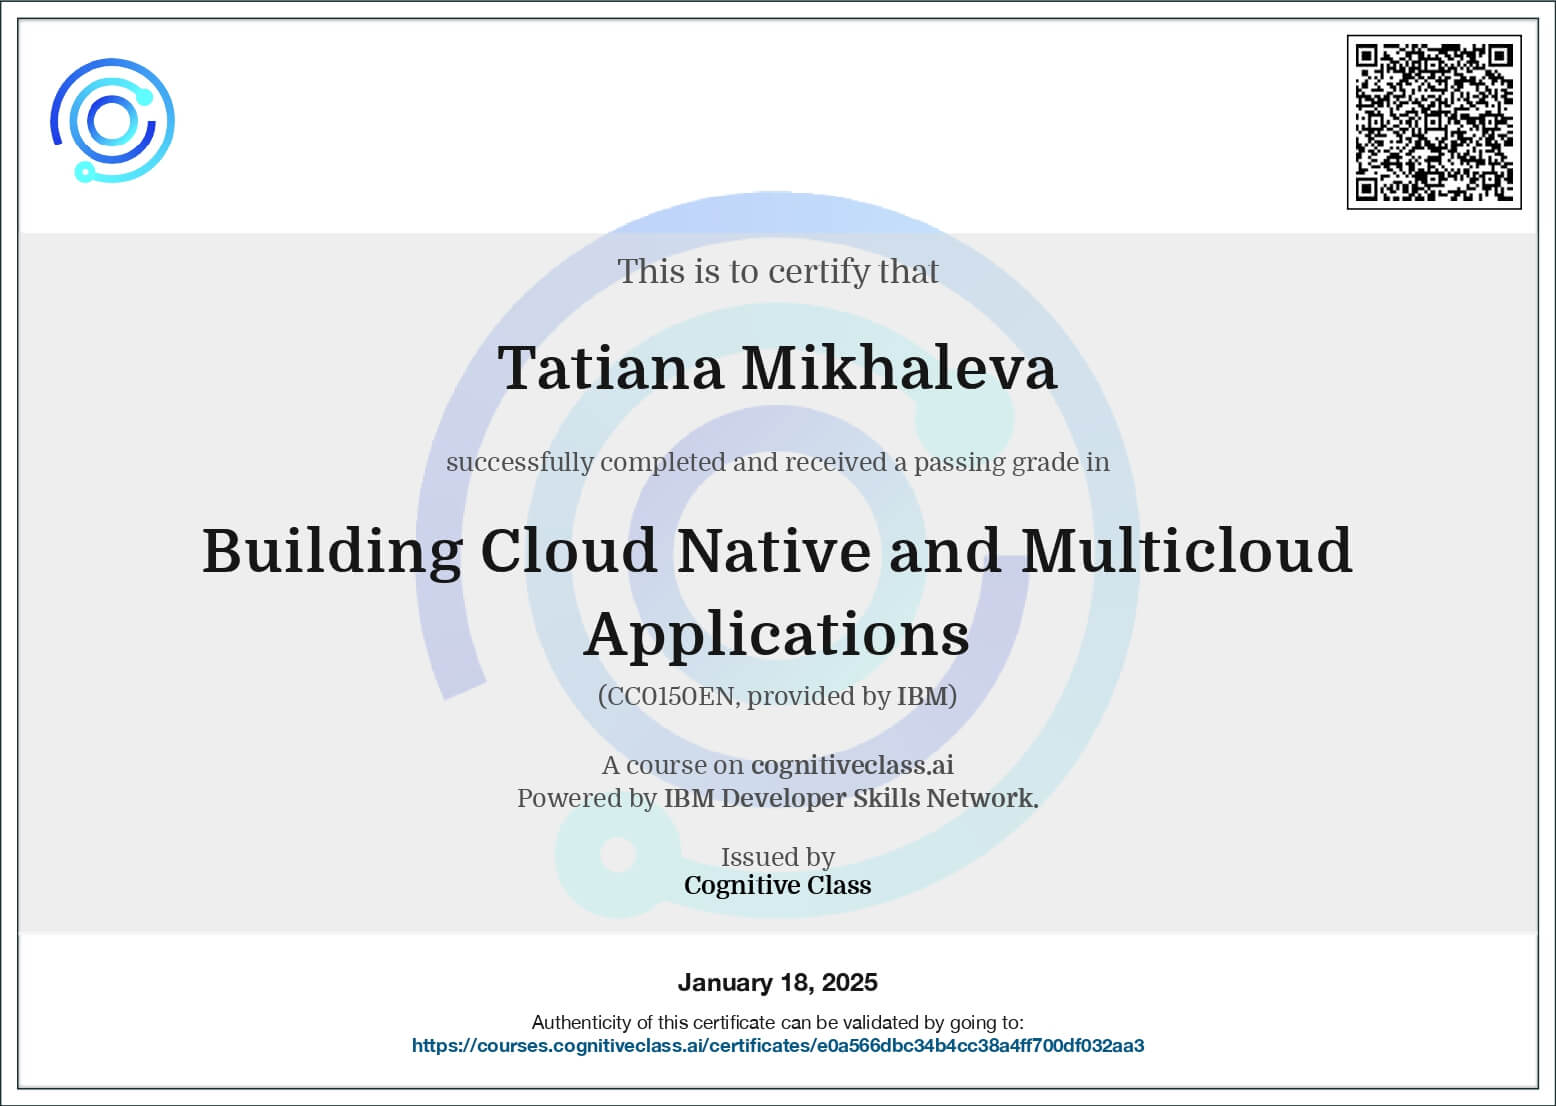
Task: Click the date 'January 18, 2025'
Action: pyautogui.click(x=777, y=982)
